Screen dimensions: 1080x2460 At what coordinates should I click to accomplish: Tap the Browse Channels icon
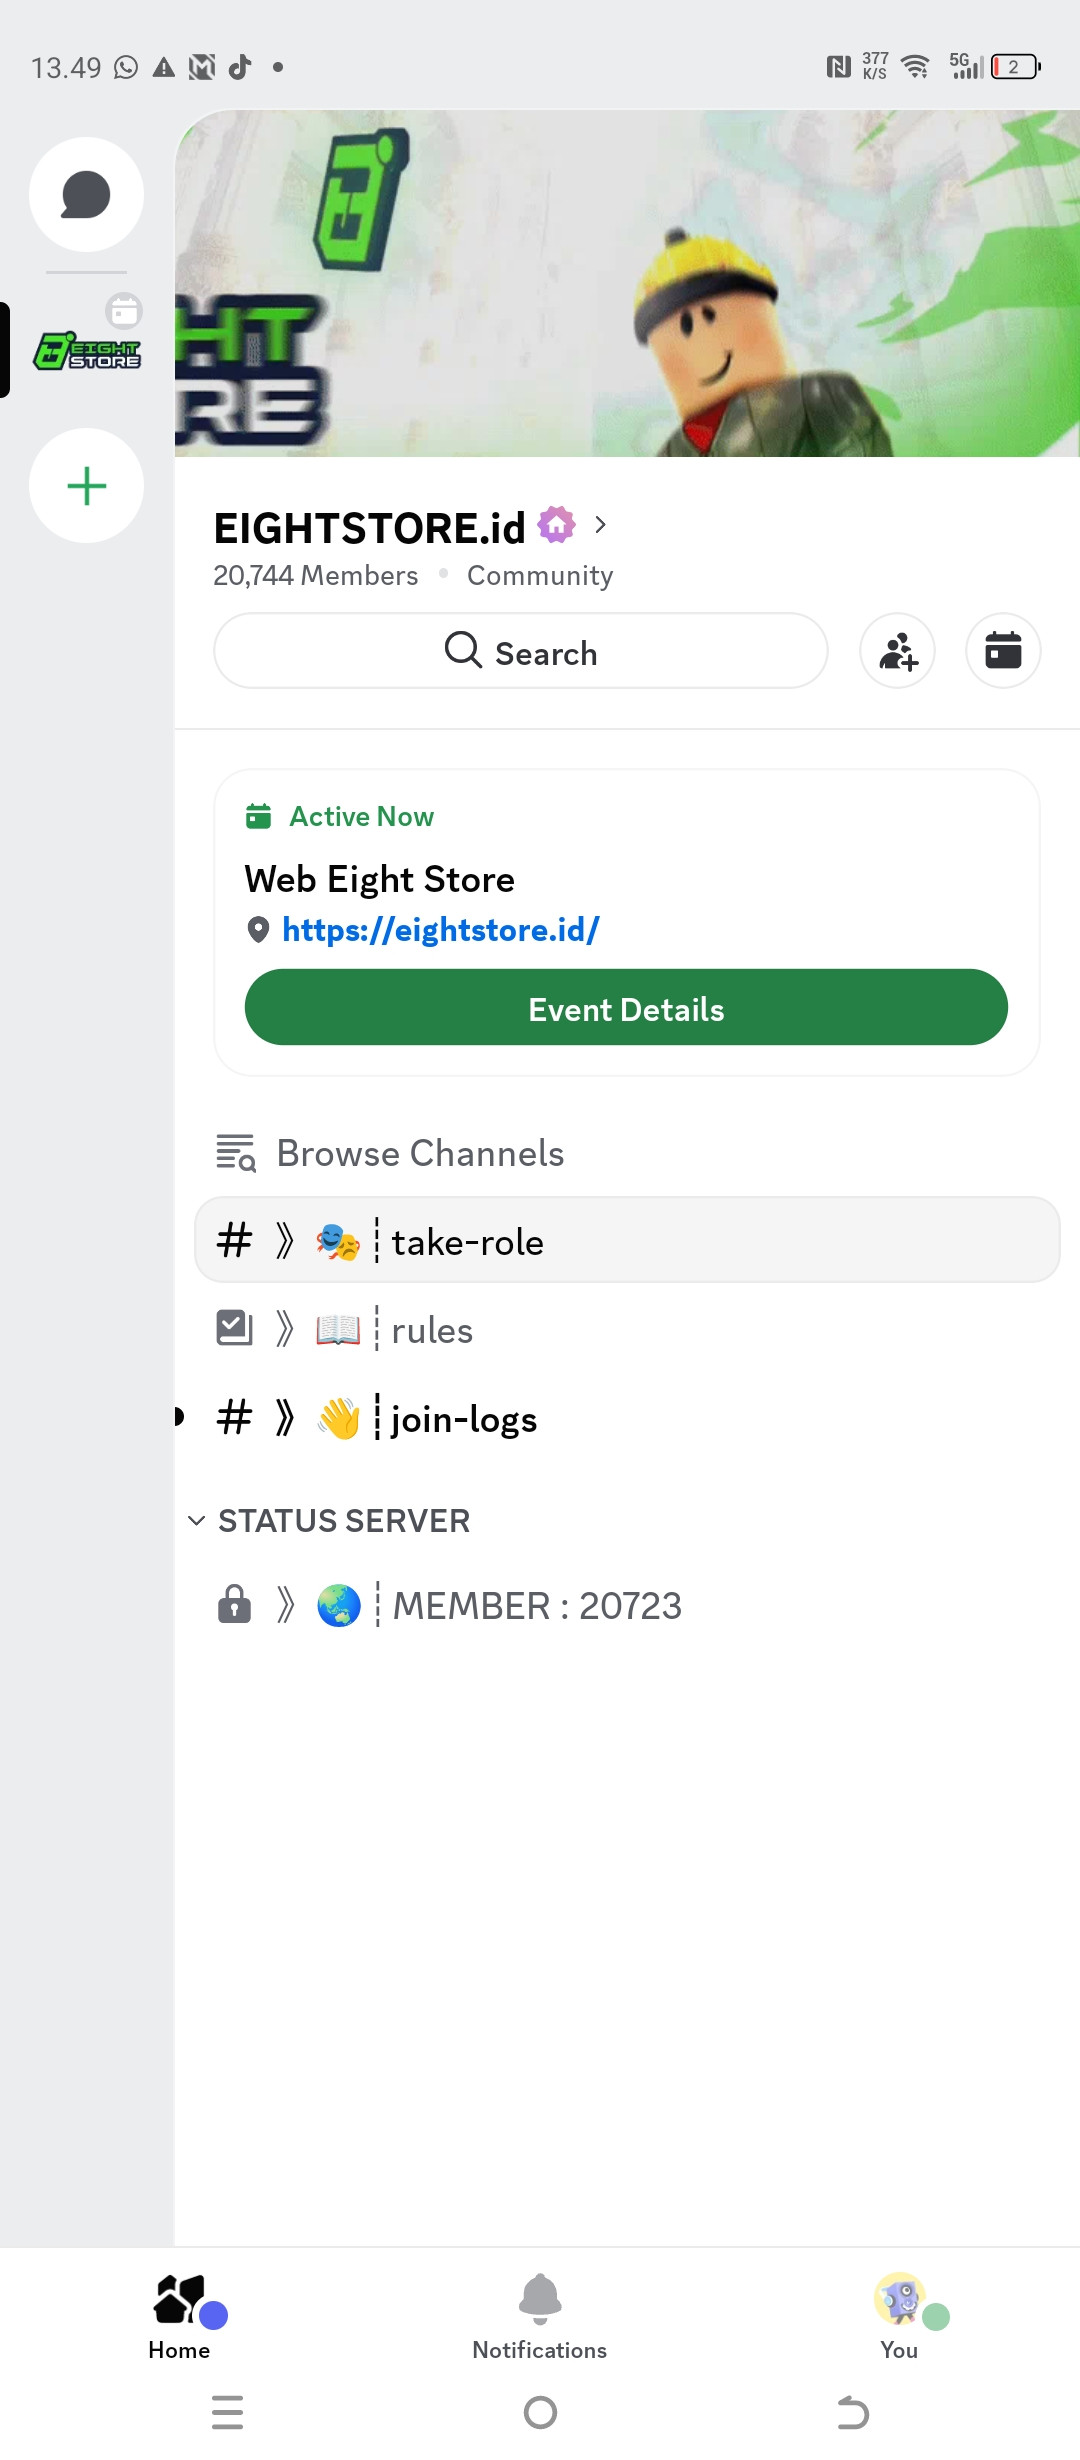[237, 1153]
